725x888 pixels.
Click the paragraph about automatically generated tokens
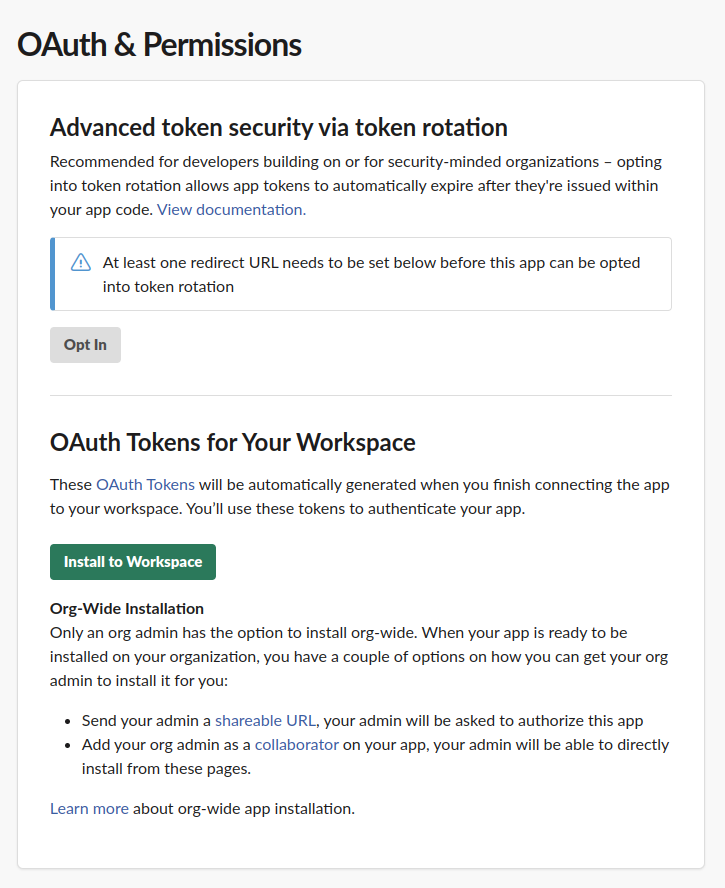click(360, 497)
